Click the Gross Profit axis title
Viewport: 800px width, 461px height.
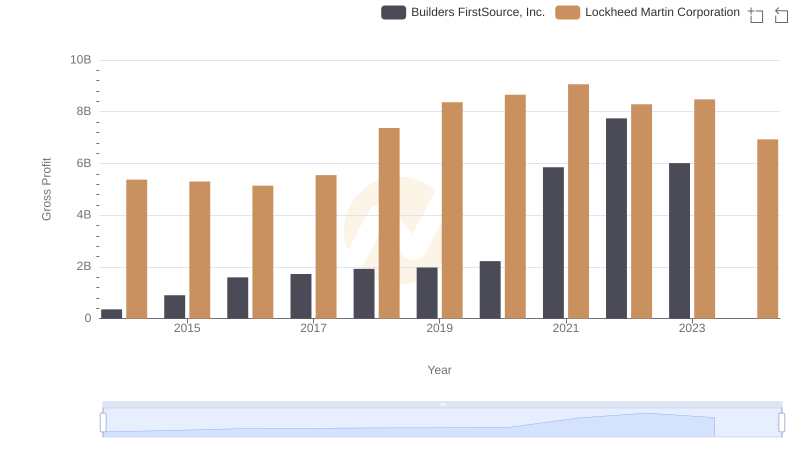(46, 189)
